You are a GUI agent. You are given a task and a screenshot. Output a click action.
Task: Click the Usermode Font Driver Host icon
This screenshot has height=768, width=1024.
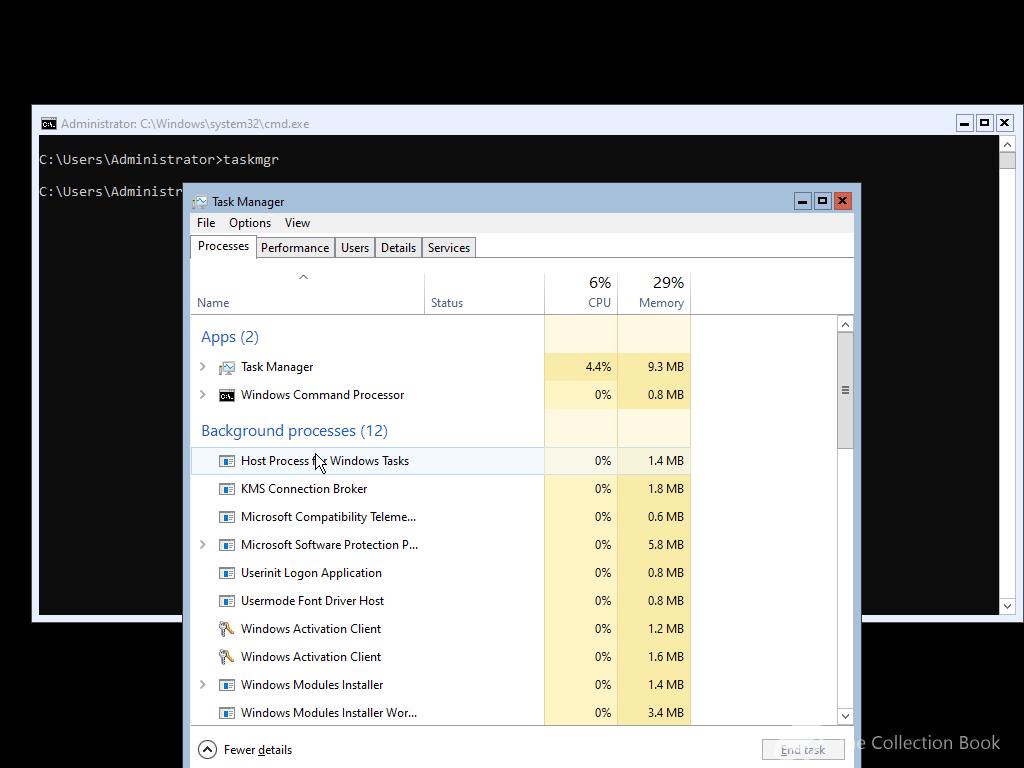click(x=227, y=601)
